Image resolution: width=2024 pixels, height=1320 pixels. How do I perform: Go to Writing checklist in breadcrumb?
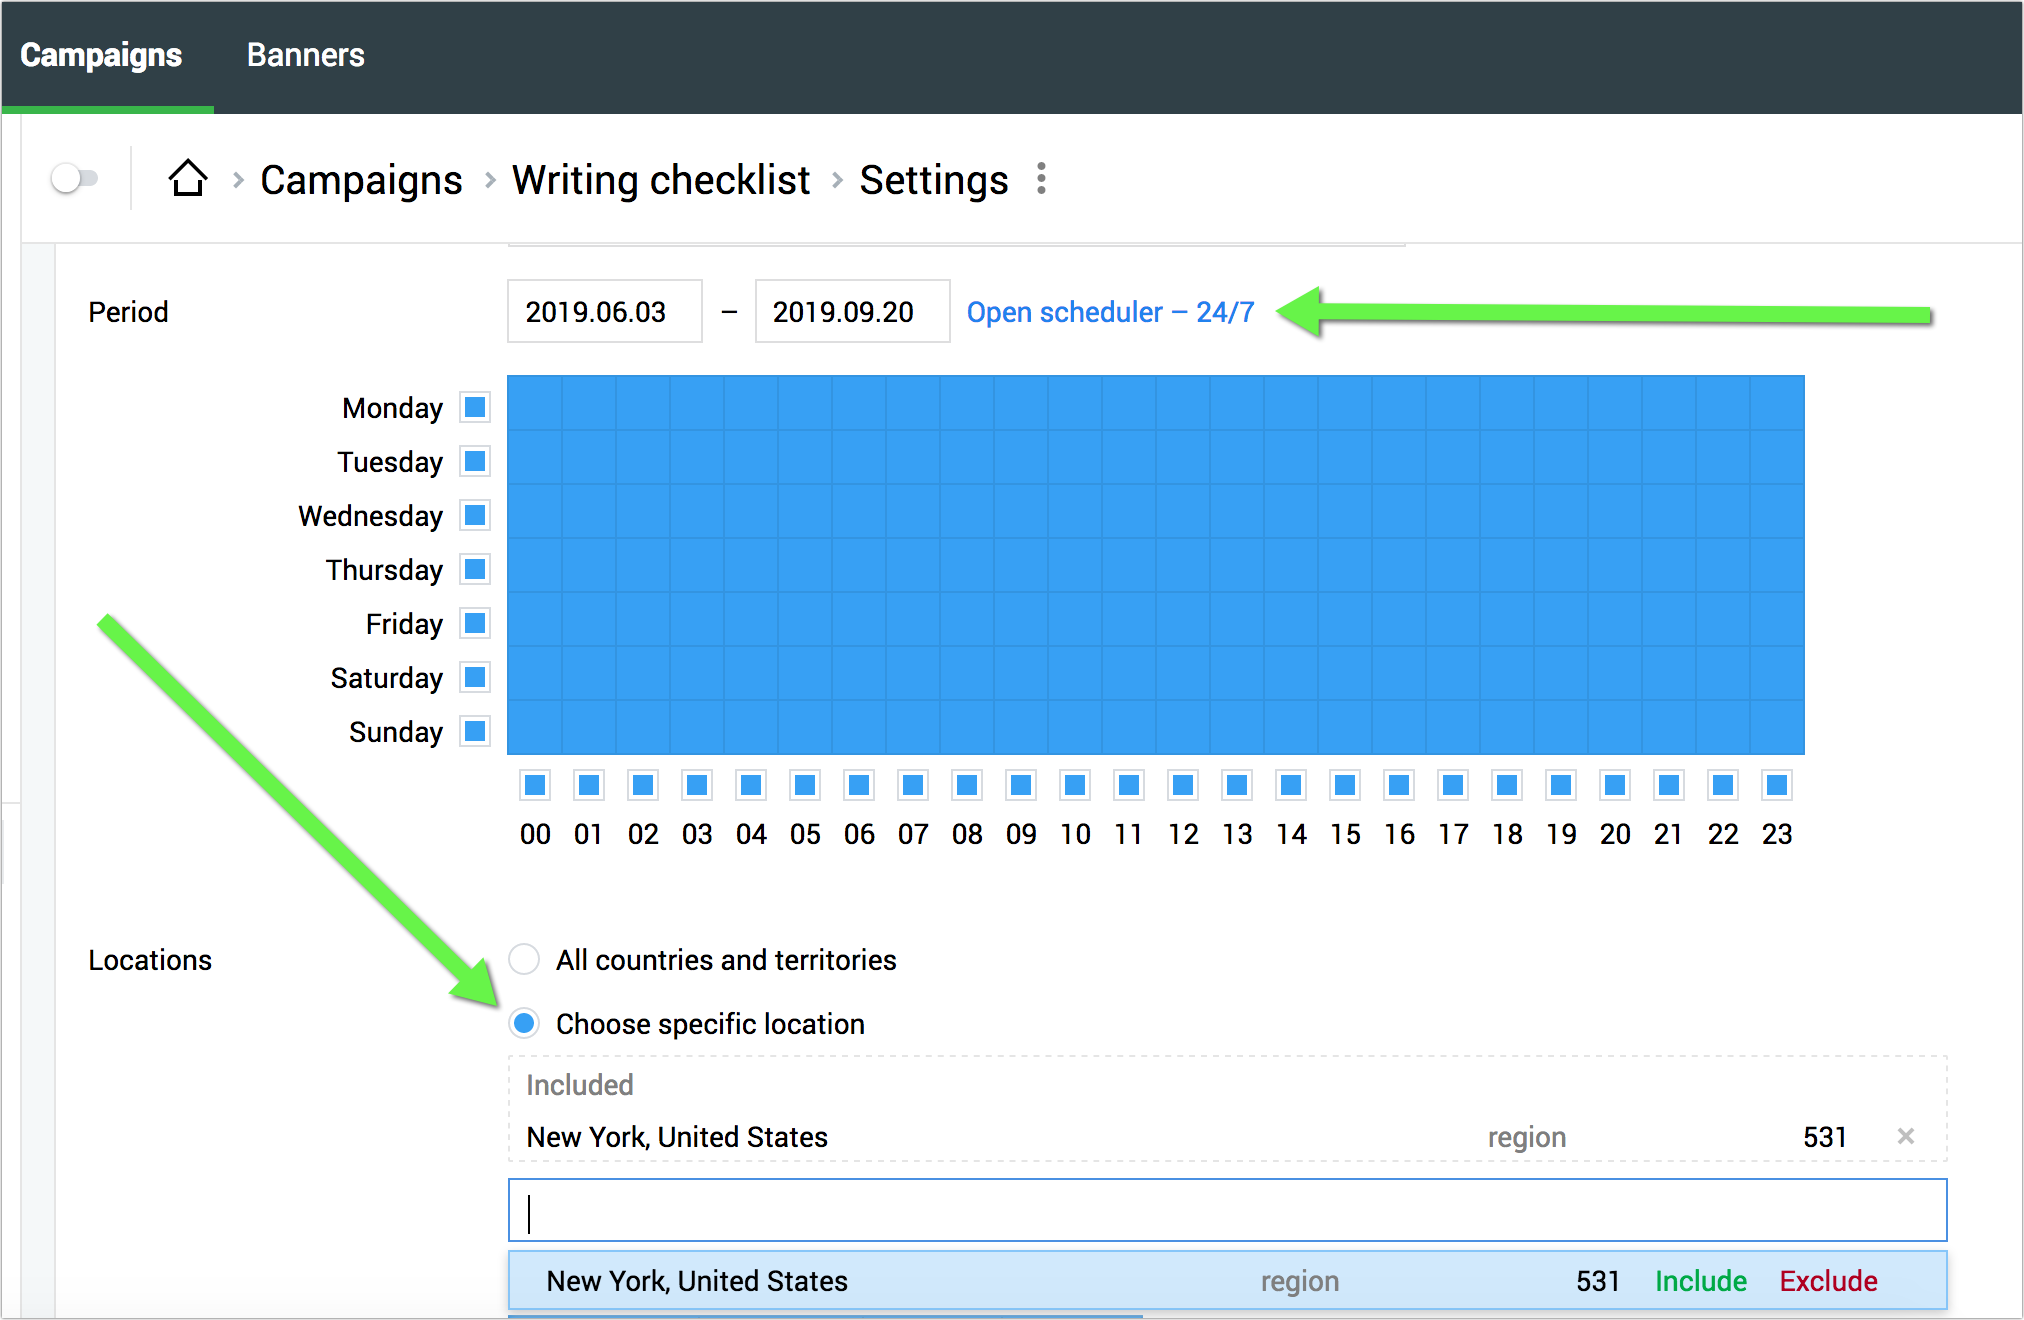(661, 180)
